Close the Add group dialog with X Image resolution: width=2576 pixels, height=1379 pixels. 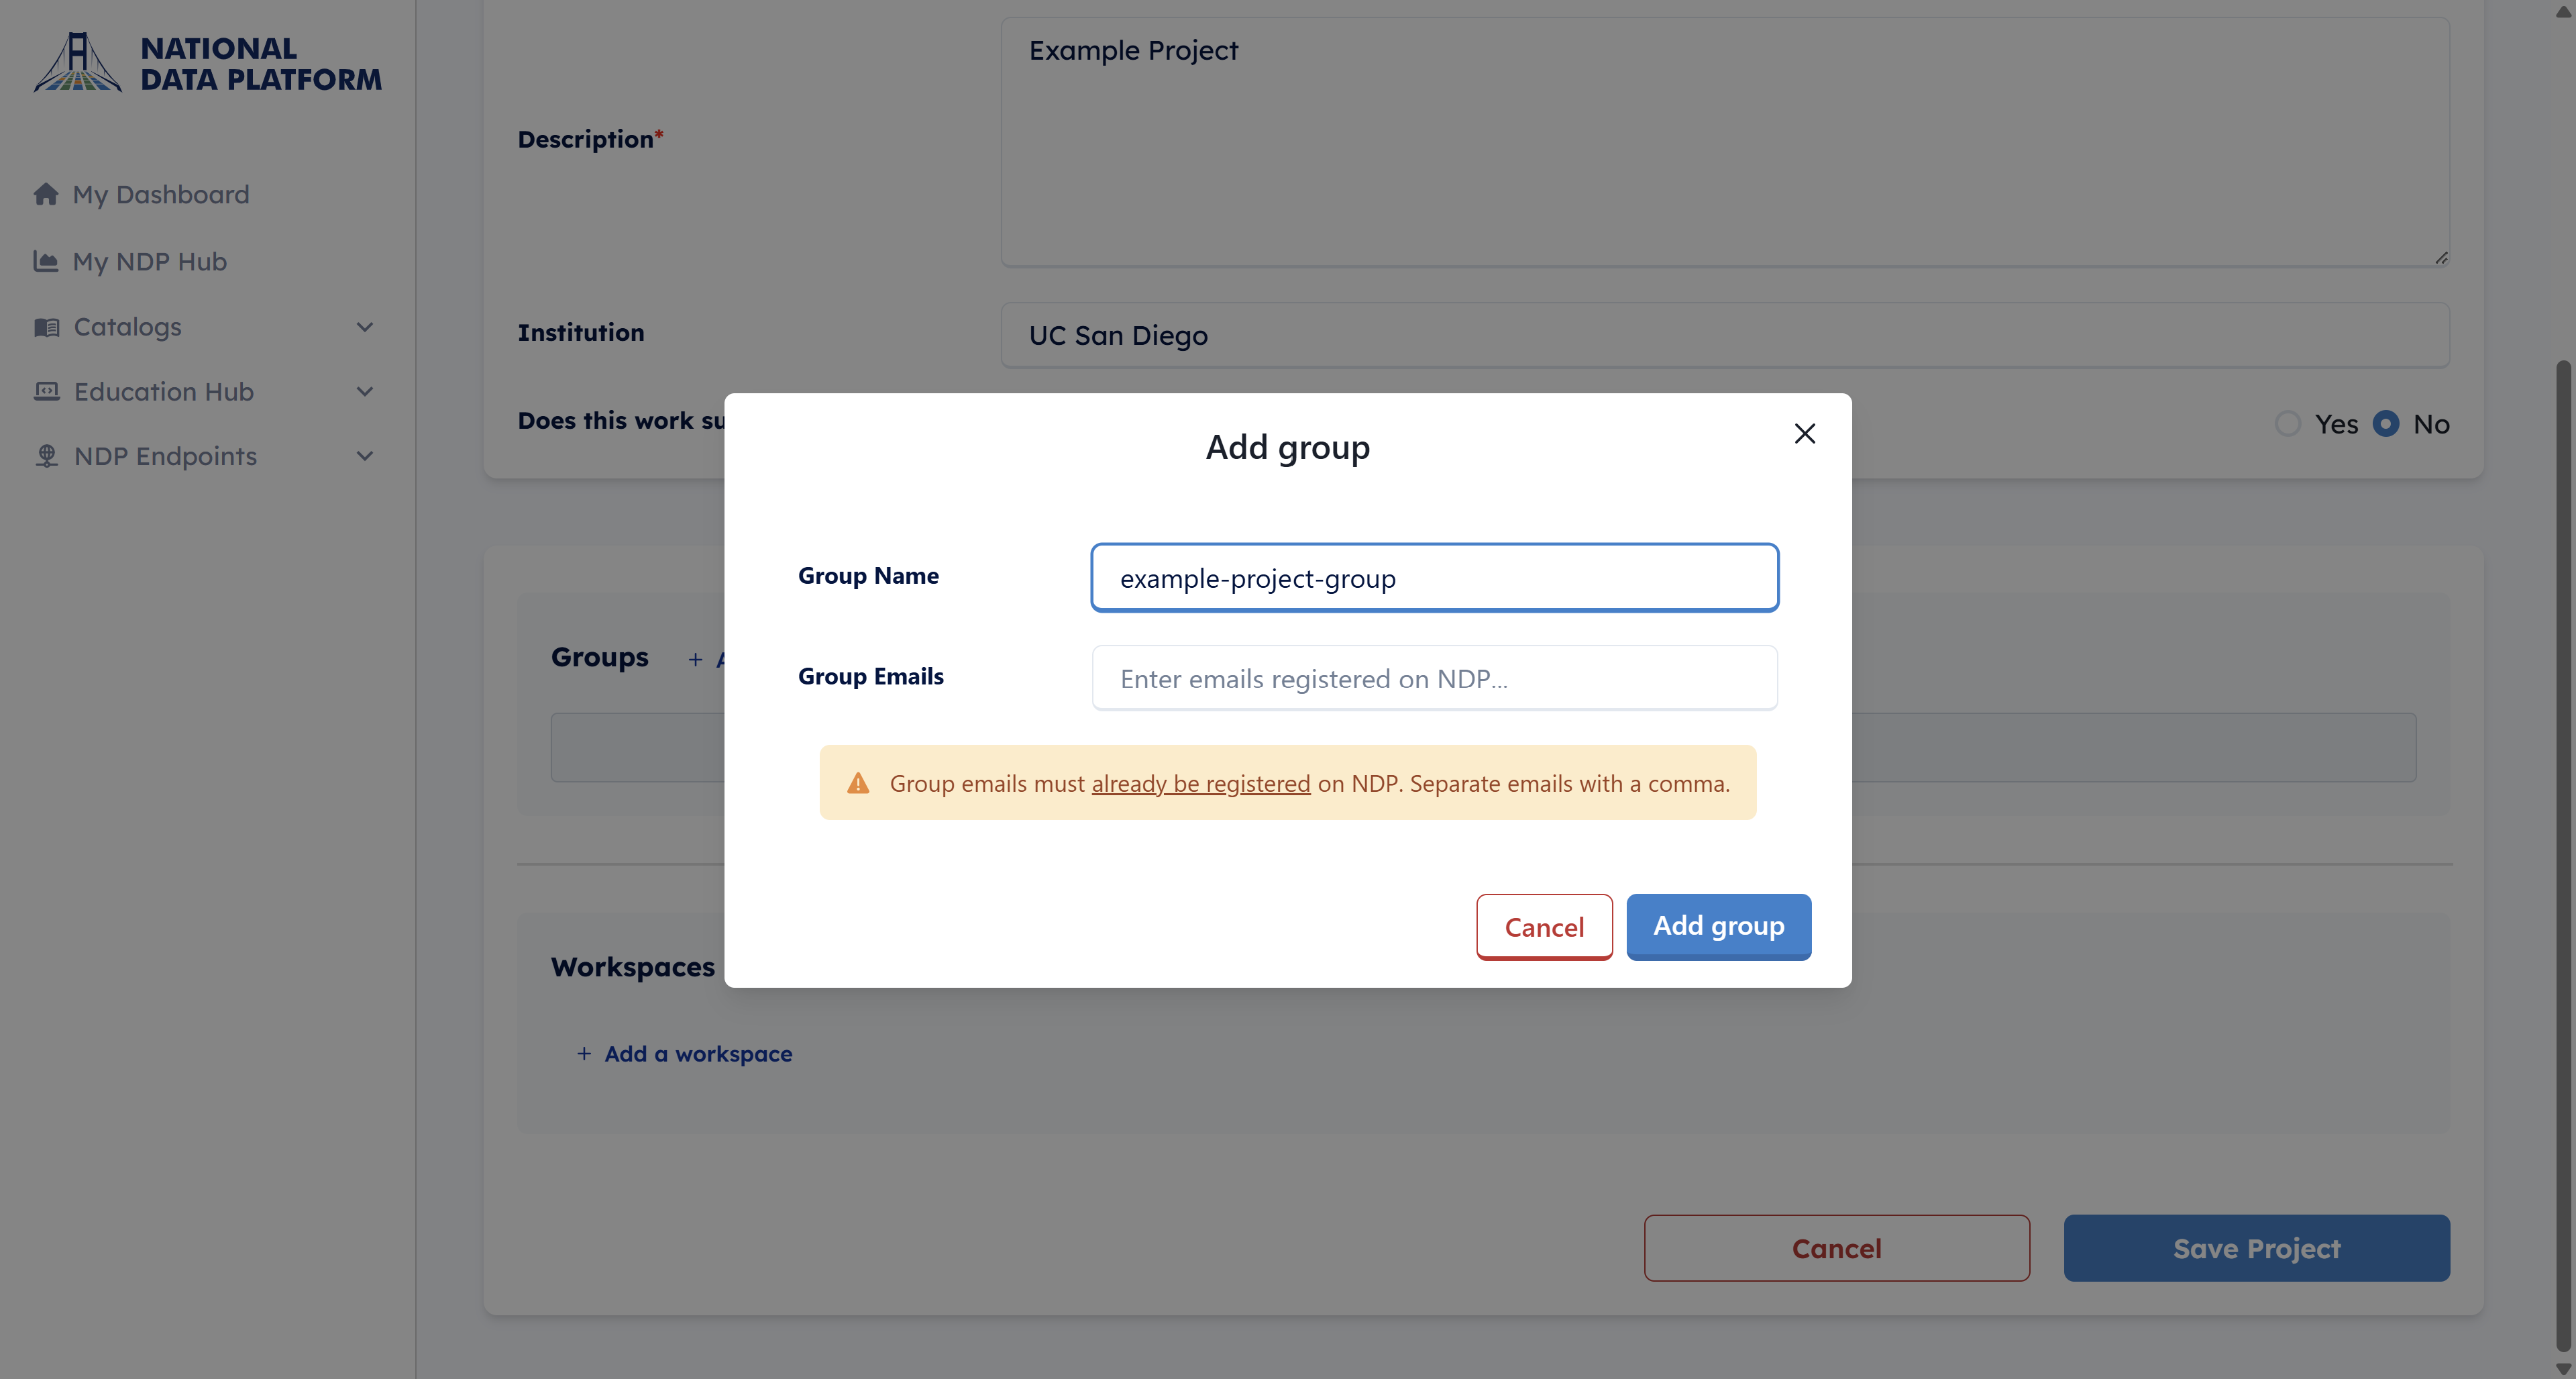tap(1804, 433)
